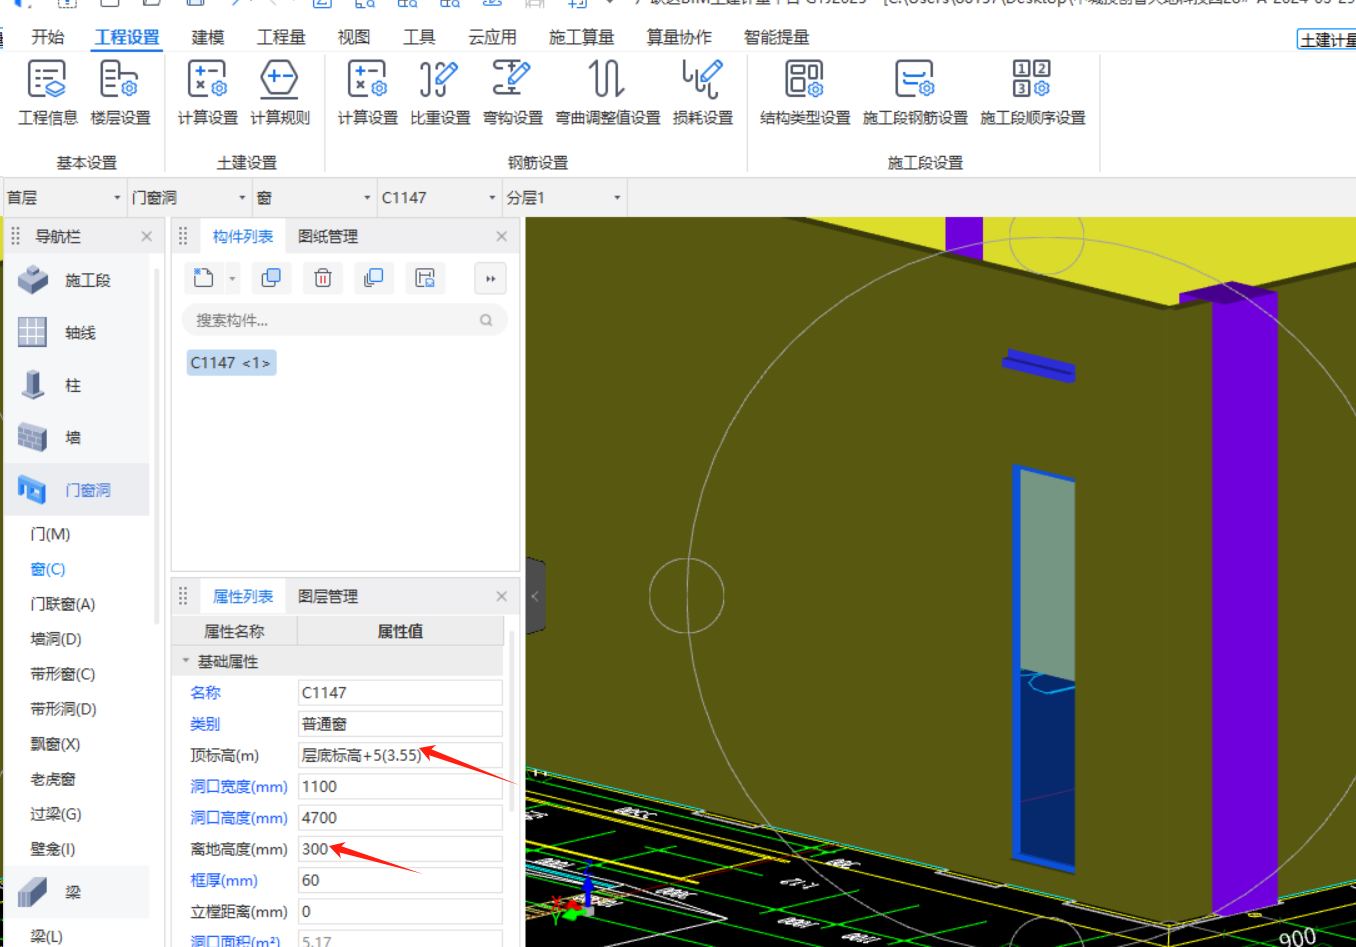This screenshot has width=1356, height=947.
Task: Switch to 工具 ribbon tab
Action: [x=419, y=37]
